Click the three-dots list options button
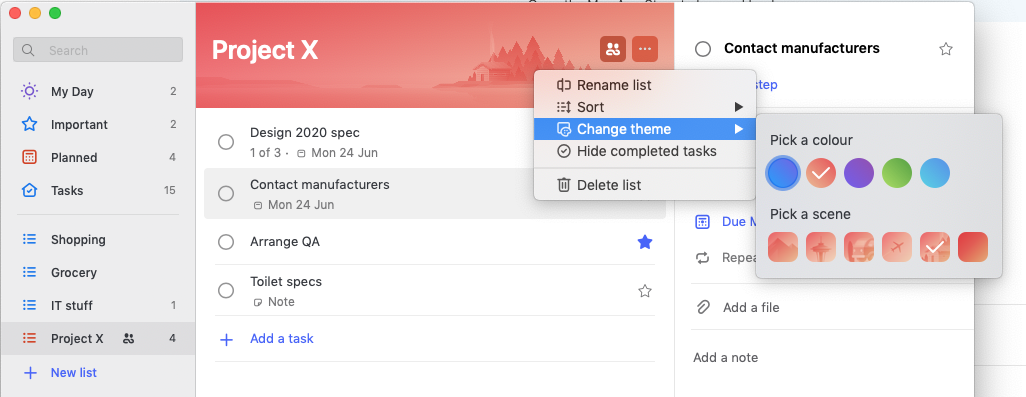 pos(645,49)
